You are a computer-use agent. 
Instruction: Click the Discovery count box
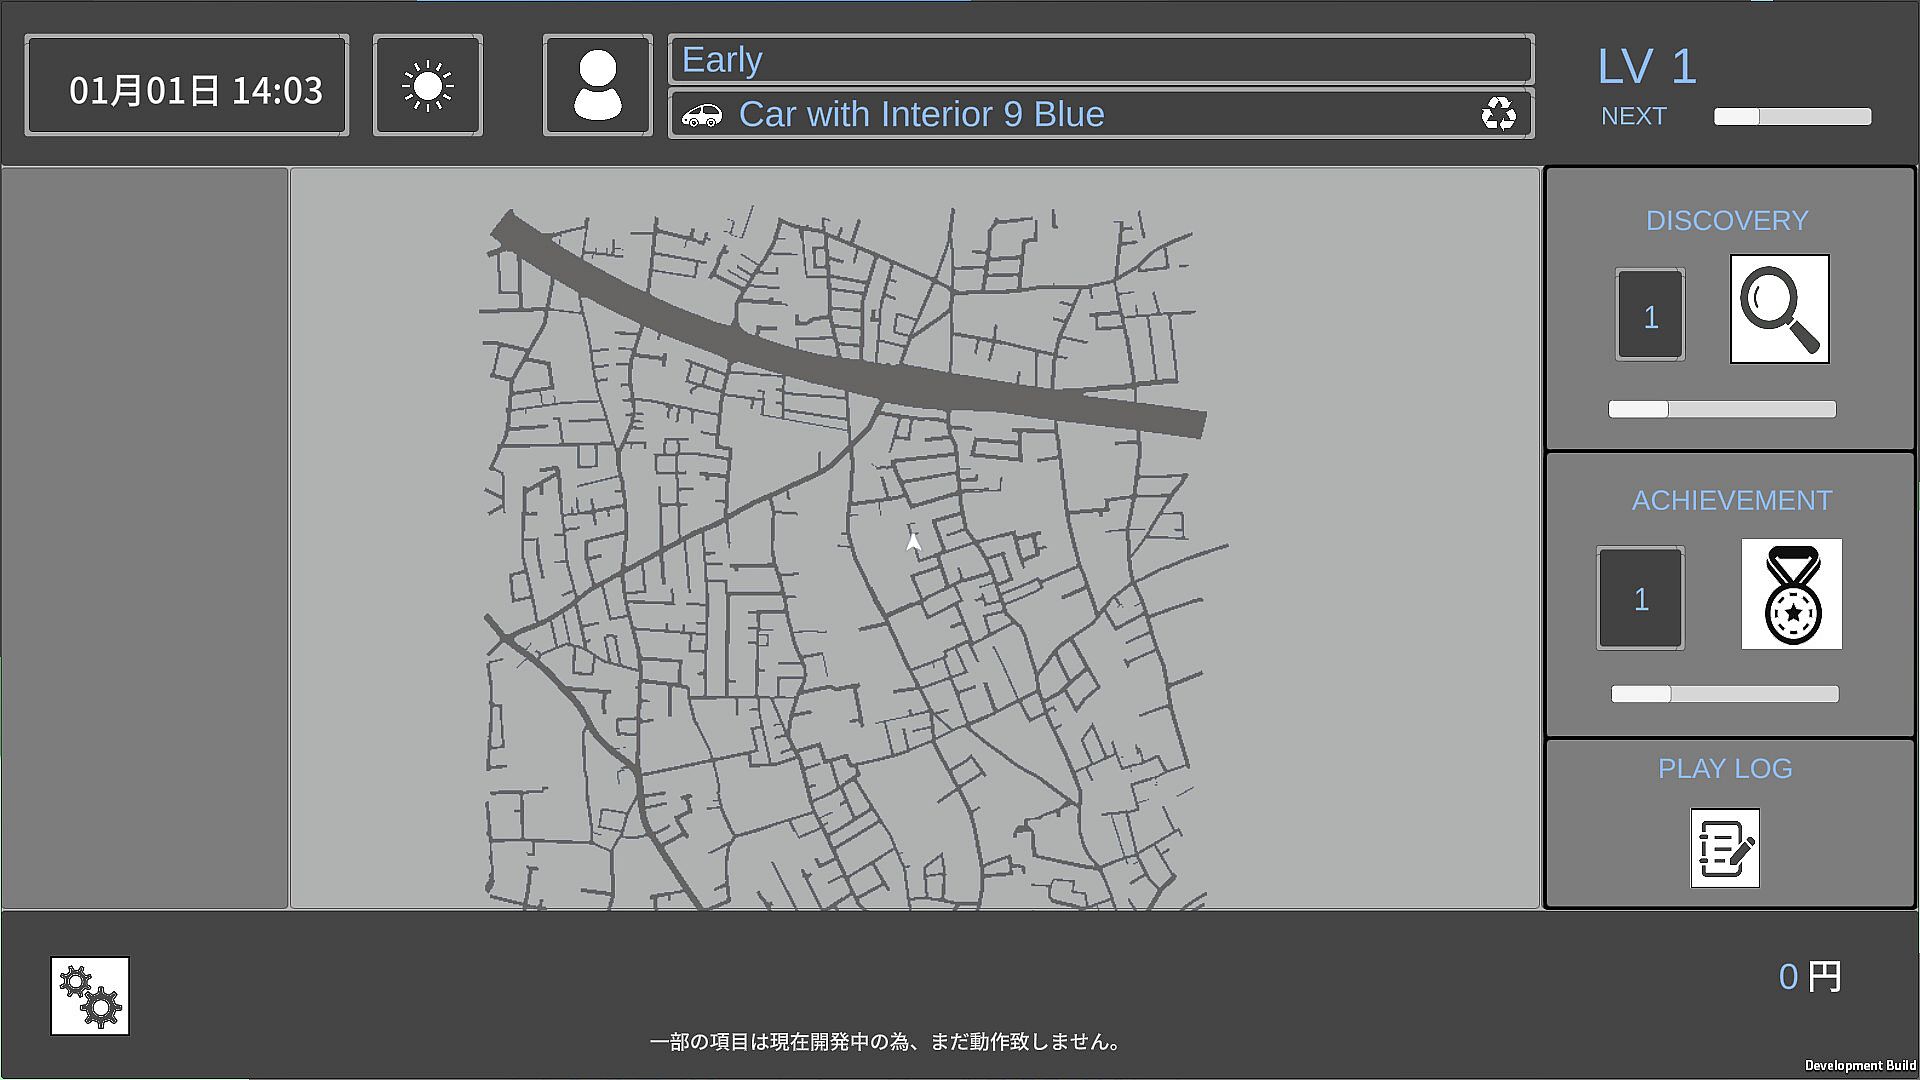[x=1650, y=316]
